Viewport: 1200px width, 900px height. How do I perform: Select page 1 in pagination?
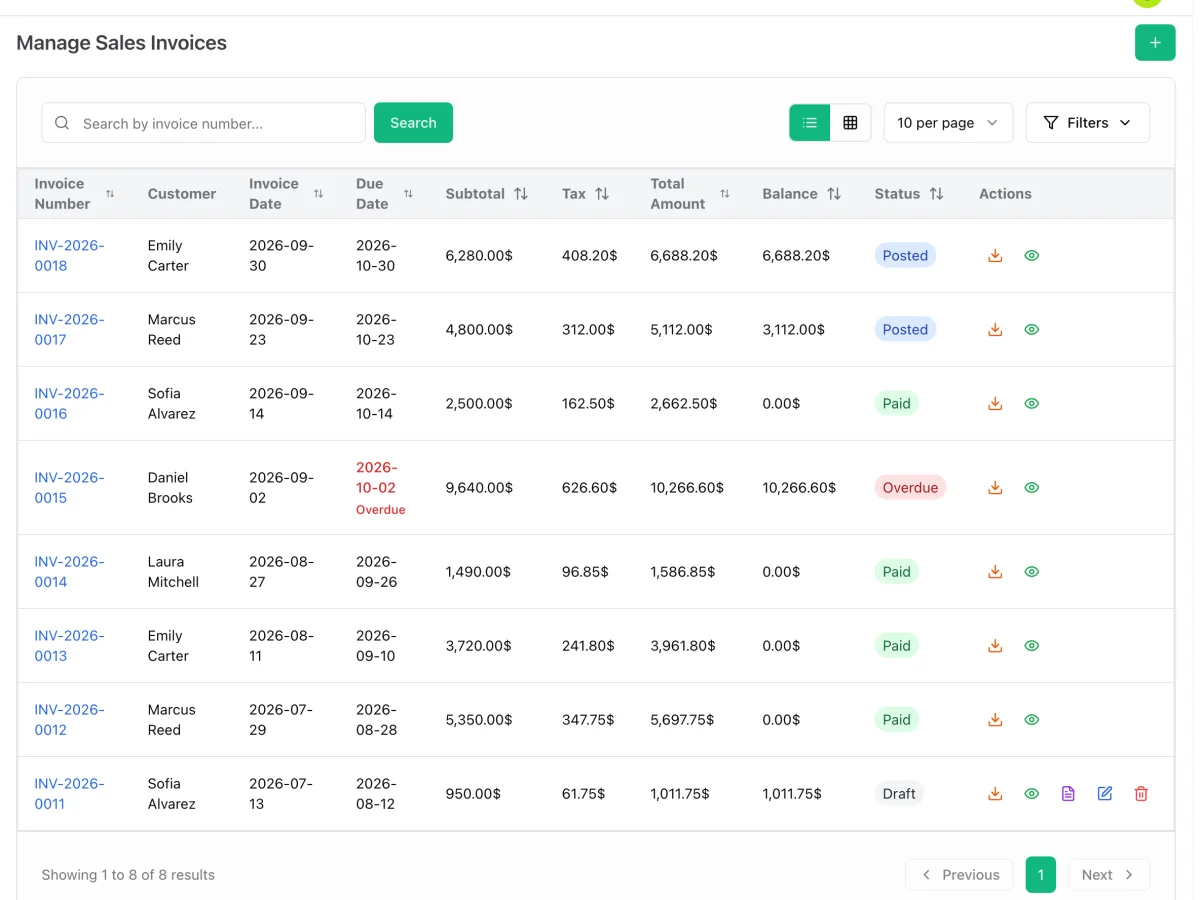[x=1041, y=875]
